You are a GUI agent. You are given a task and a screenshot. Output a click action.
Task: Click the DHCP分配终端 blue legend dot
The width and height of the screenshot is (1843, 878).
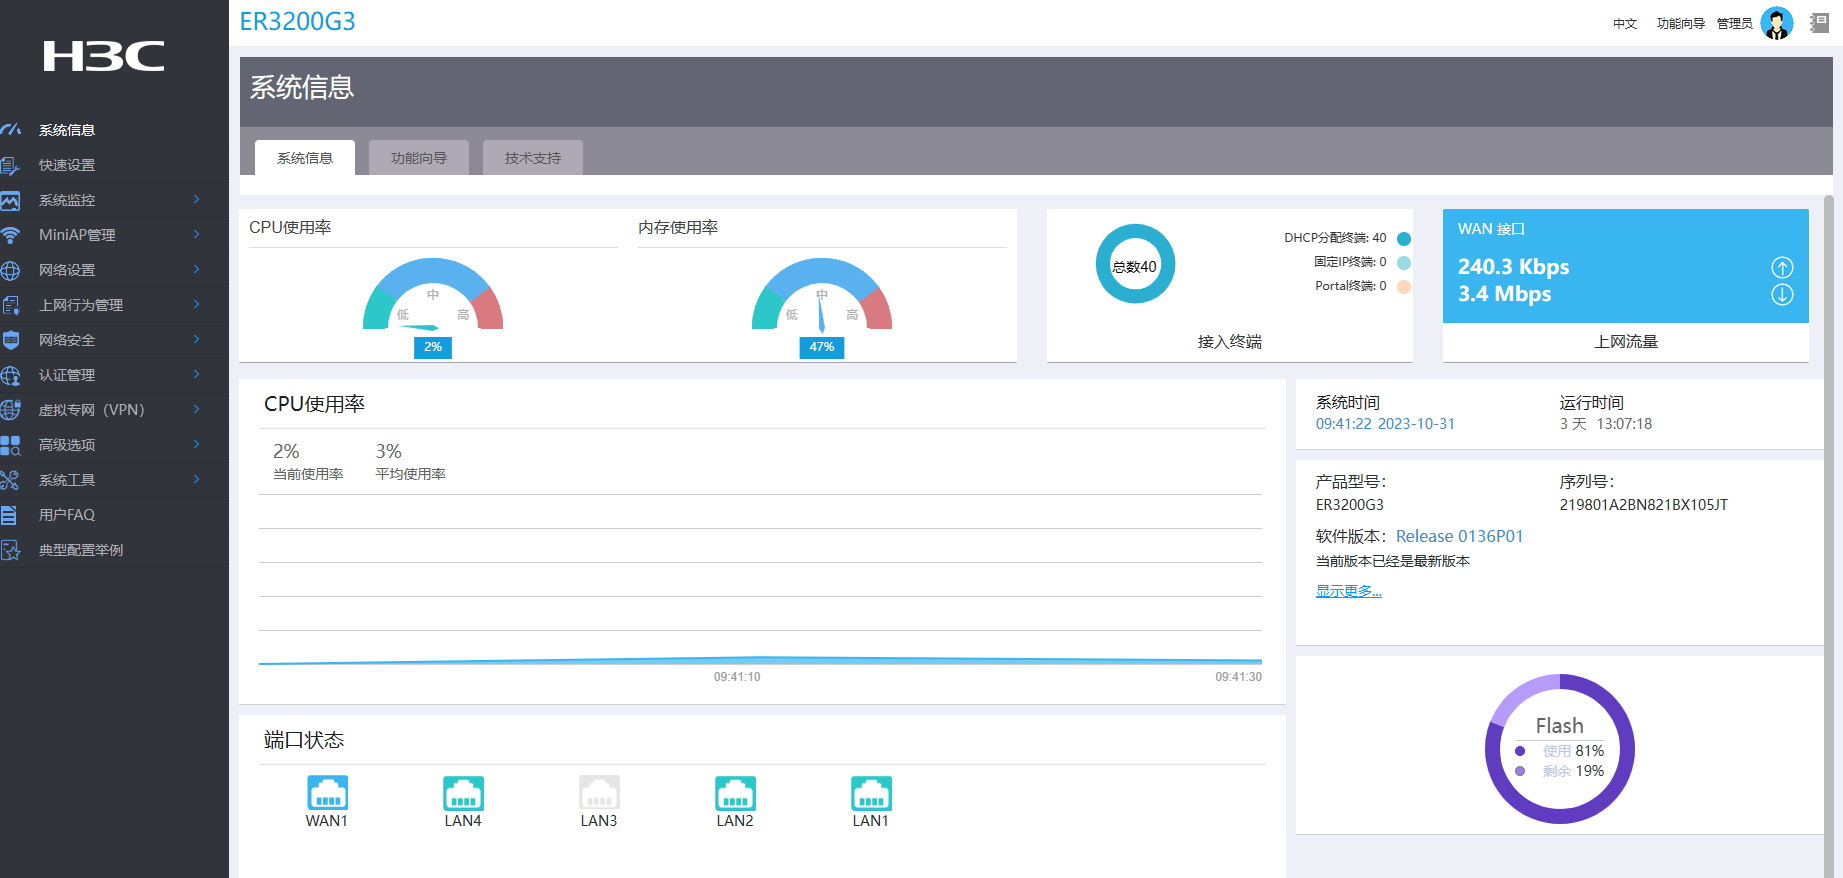[x=1403, y=238]
